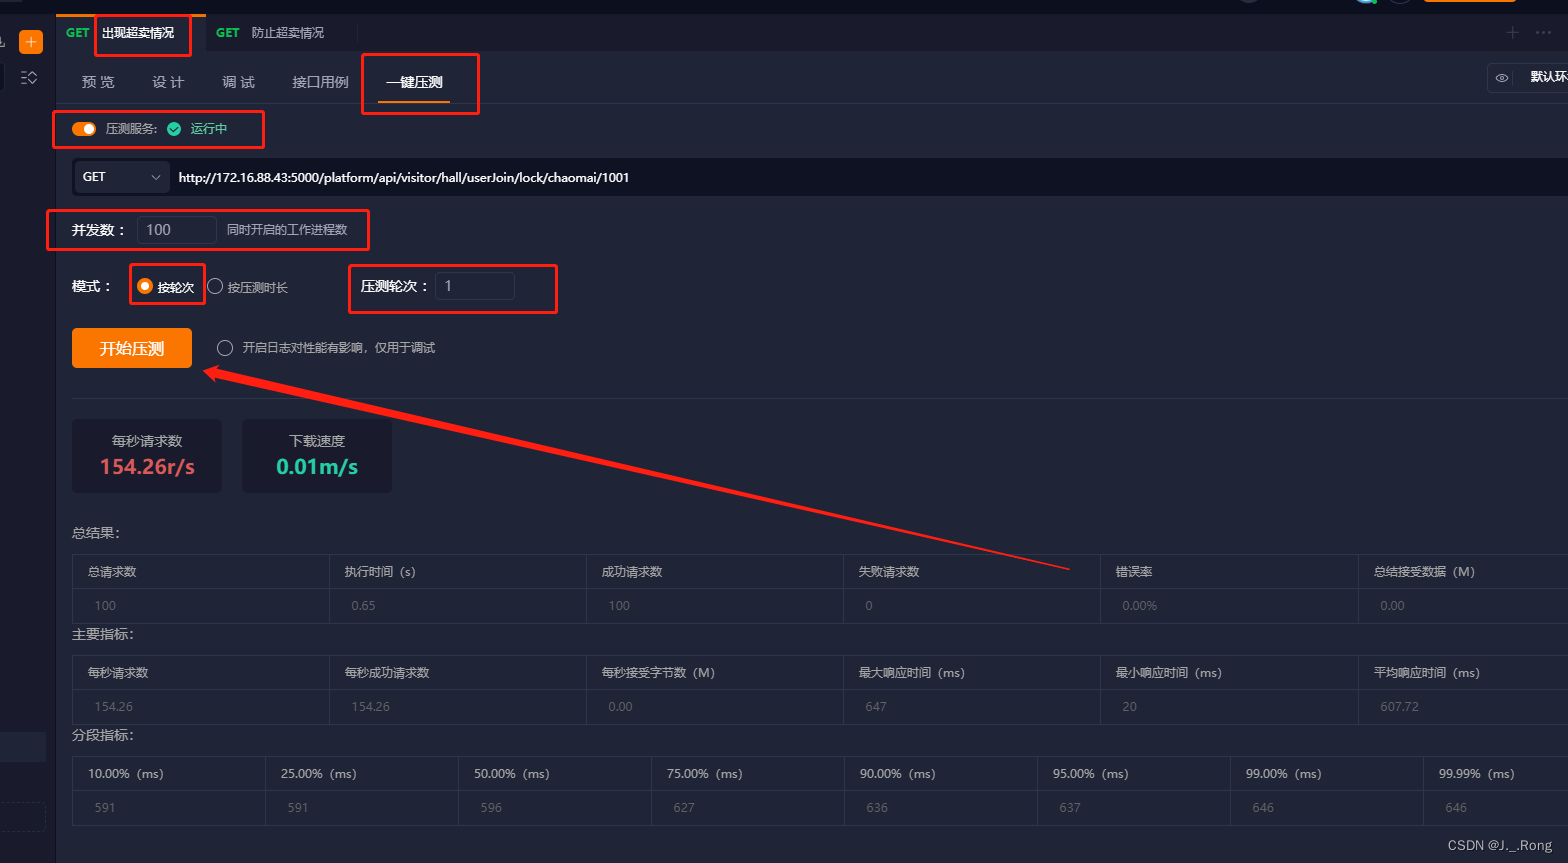Screen dimensions: 1568x863
Task: Click the 成功请求数 column header
Action: 632,572
